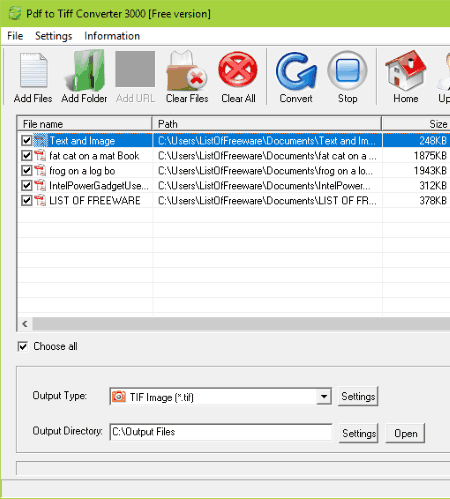The height and width of the screenshot is (499, 450).
Task: Select the 'frog on a log bo' file name
Action: pos(82,171)
